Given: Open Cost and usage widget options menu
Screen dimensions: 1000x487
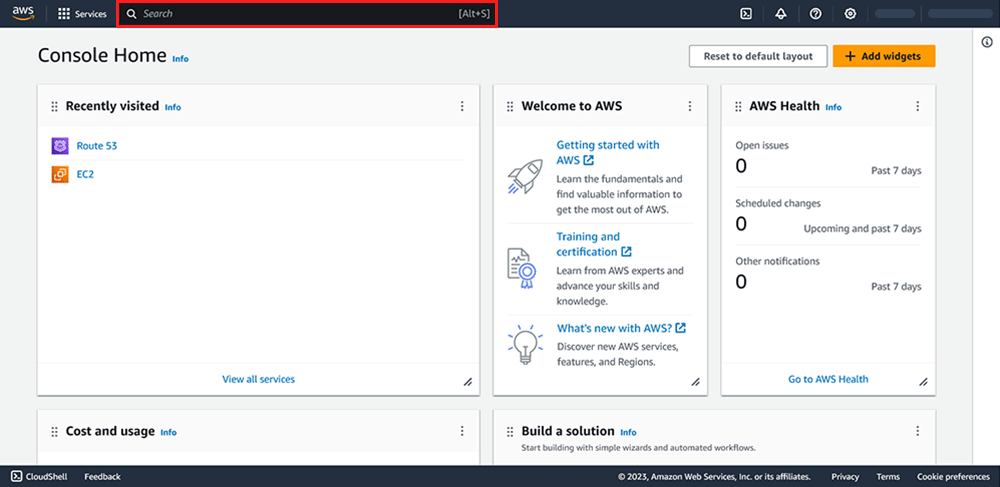Looking at the screenshot, I should [x=462, y=431].
